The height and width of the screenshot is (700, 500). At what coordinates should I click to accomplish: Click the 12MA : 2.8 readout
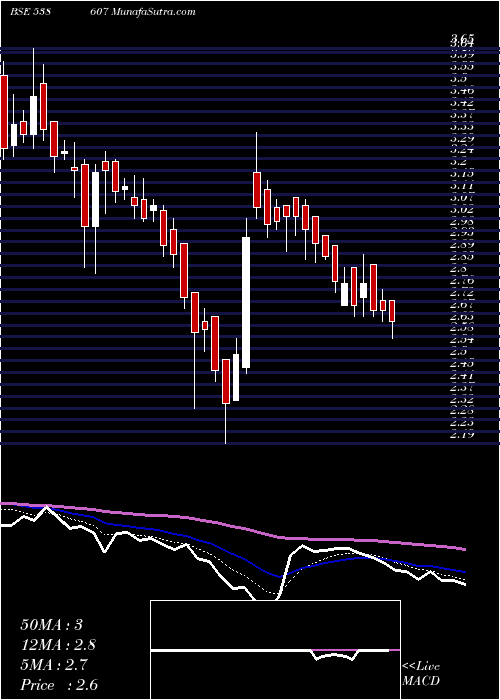pyautogui.click(x=58, y=645)
